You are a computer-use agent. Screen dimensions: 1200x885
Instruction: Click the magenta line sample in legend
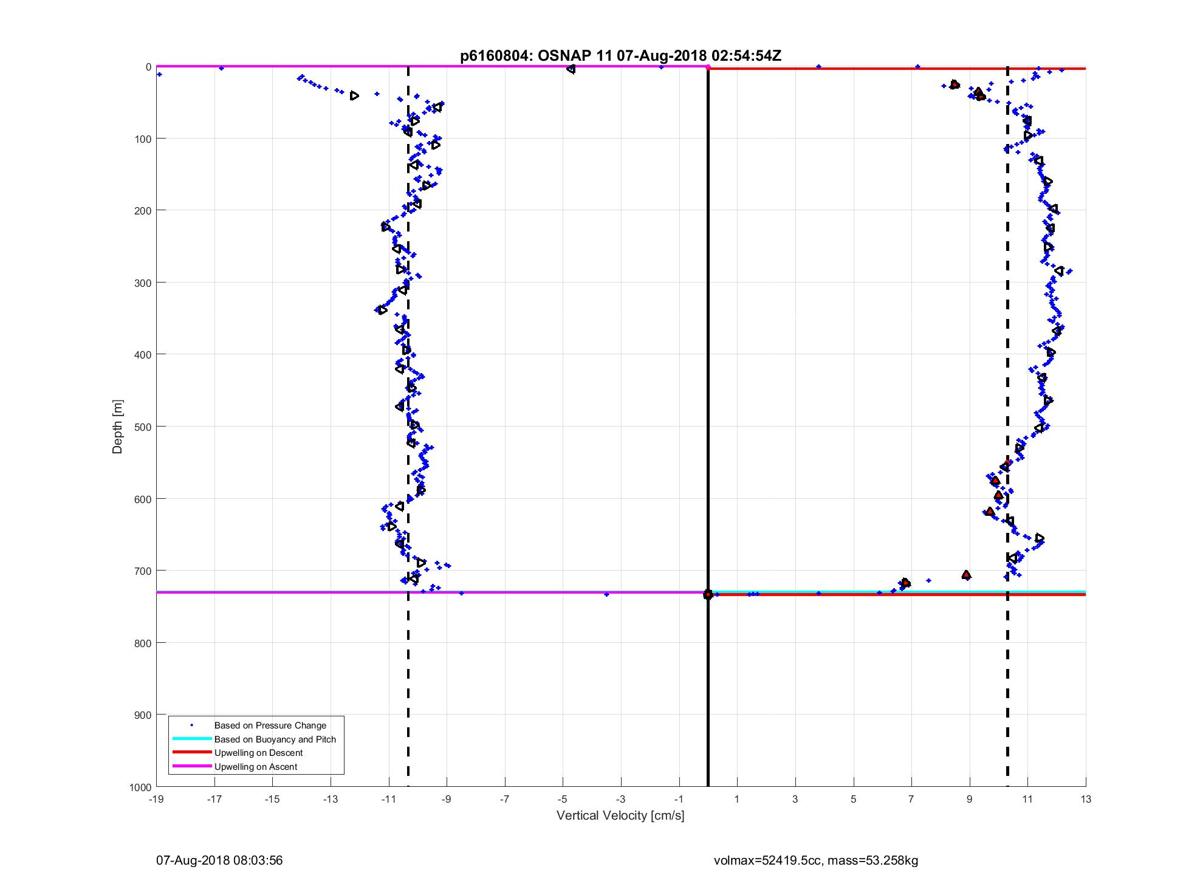[x=191, y=766]
